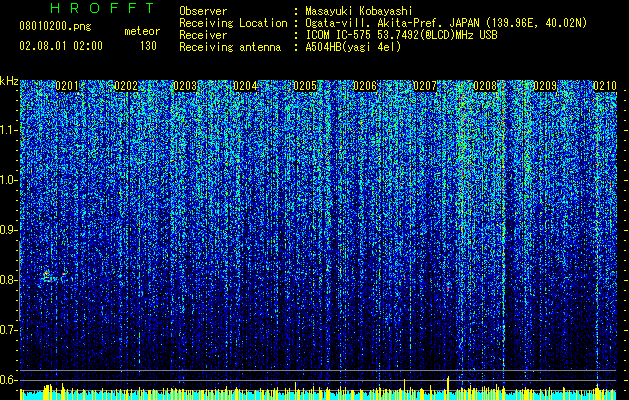The width and height of the screenshot is (629, 400).
Task: Click the Receiving Location label
Action: pos(233,23)
